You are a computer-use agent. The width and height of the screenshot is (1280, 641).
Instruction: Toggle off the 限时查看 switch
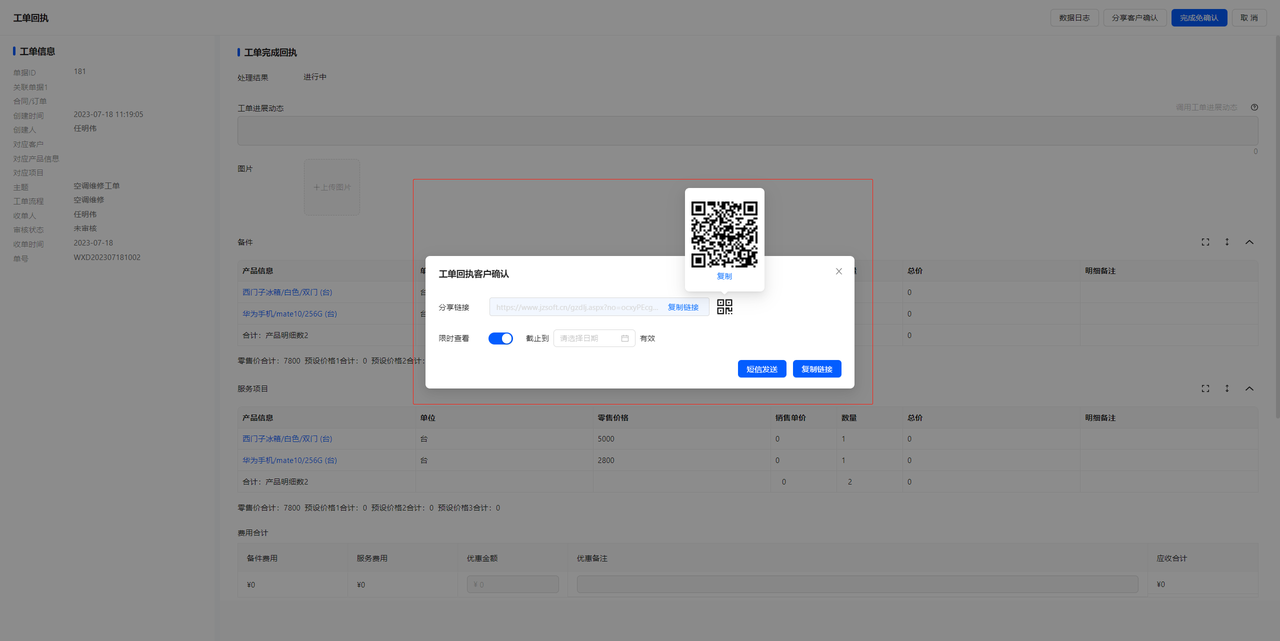coord(500,338)
